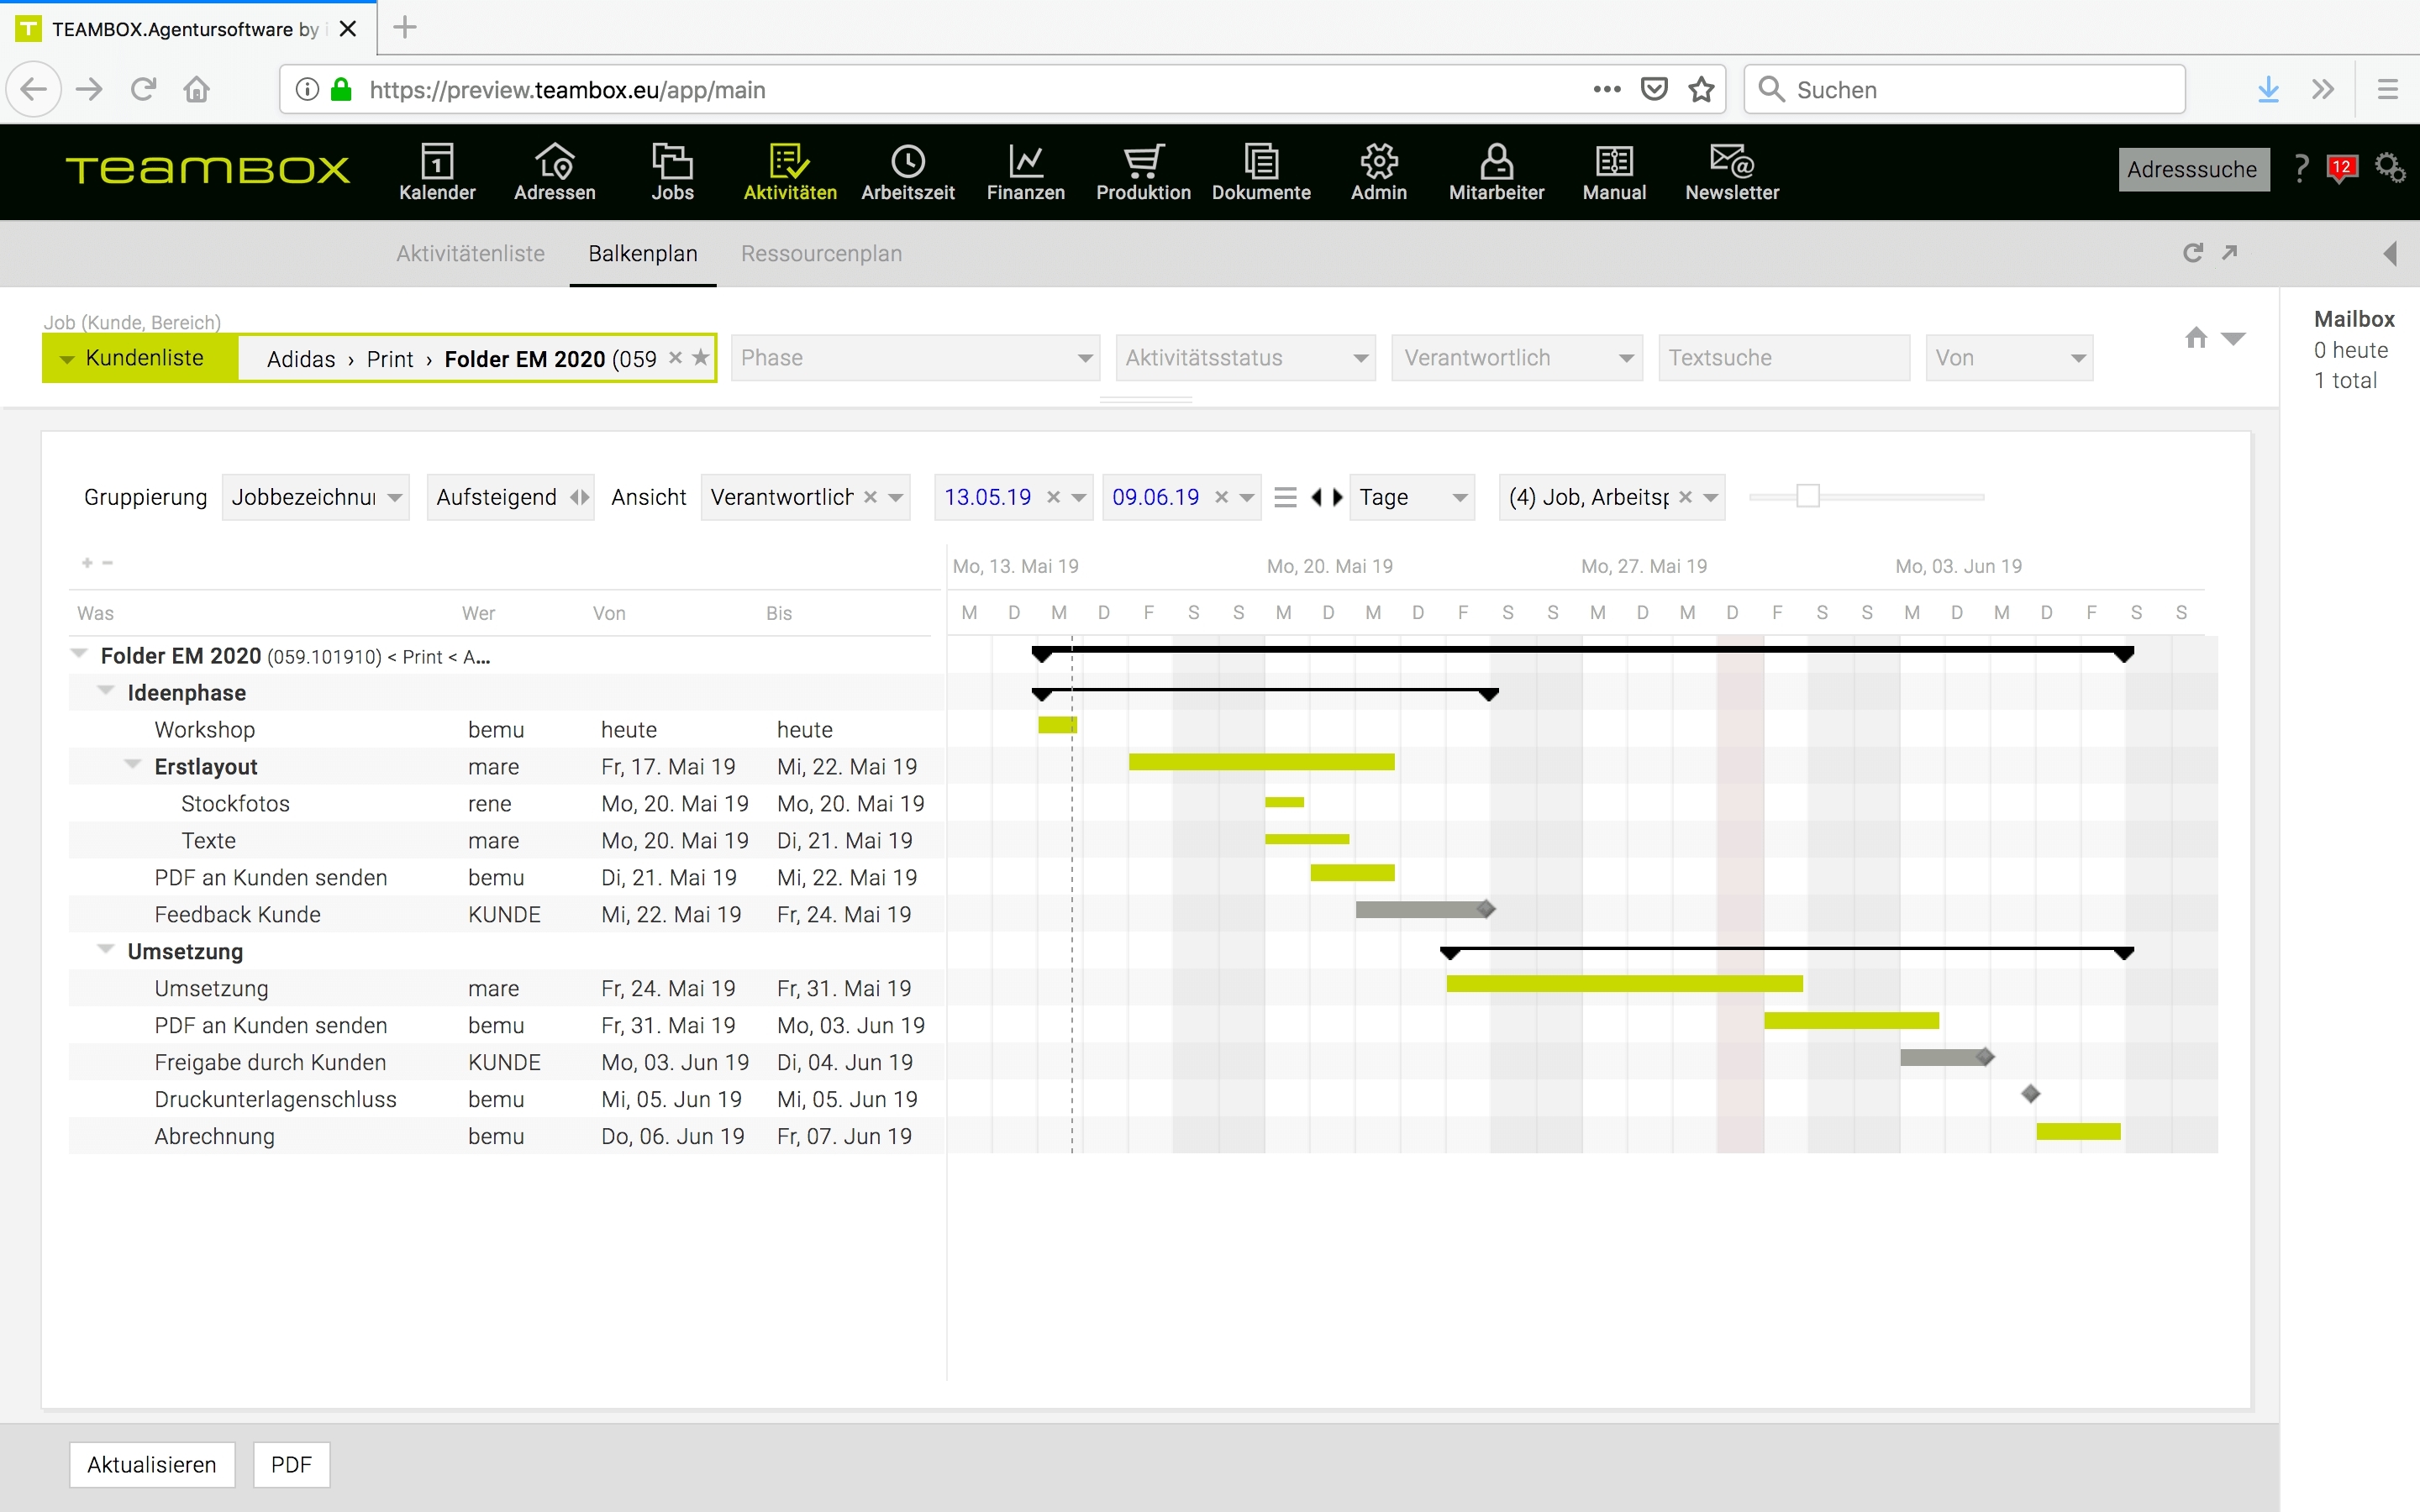The height and width of the screenshot is (1512, 2420).
Task: Open the Arbeitszeit clock icon
Action: coord(907,161)
